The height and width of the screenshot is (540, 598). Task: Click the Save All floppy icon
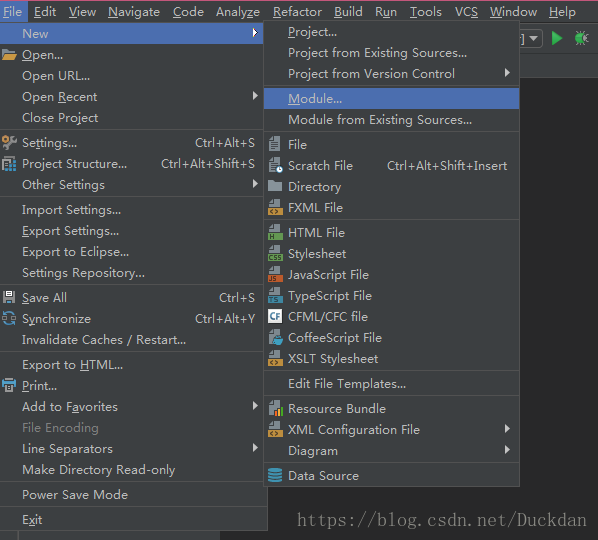(x=9, y=297)
